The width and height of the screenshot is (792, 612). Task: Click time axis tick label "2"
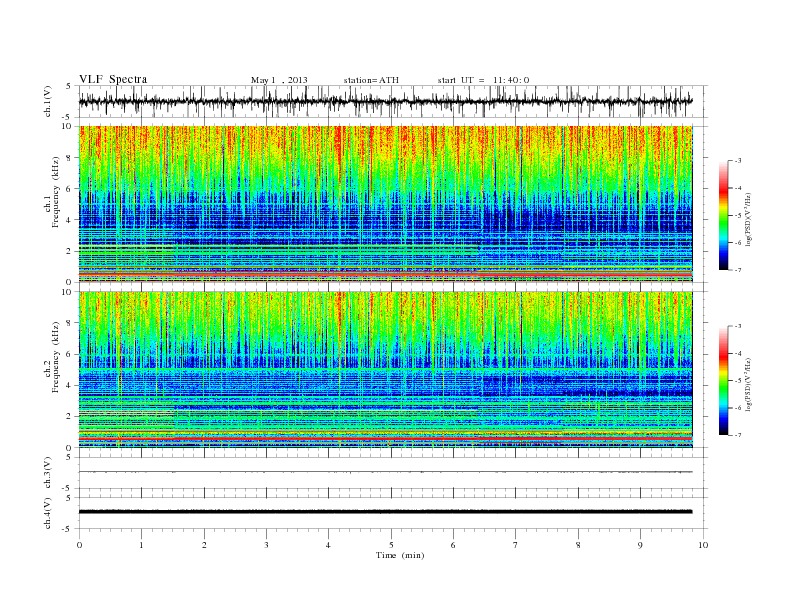(x=204, y=545)
